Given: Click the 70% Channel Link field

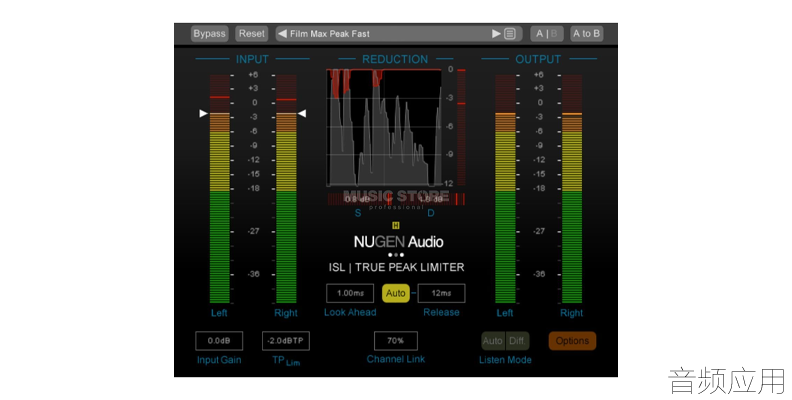Looking at the screenshot, I should [395, 341].
